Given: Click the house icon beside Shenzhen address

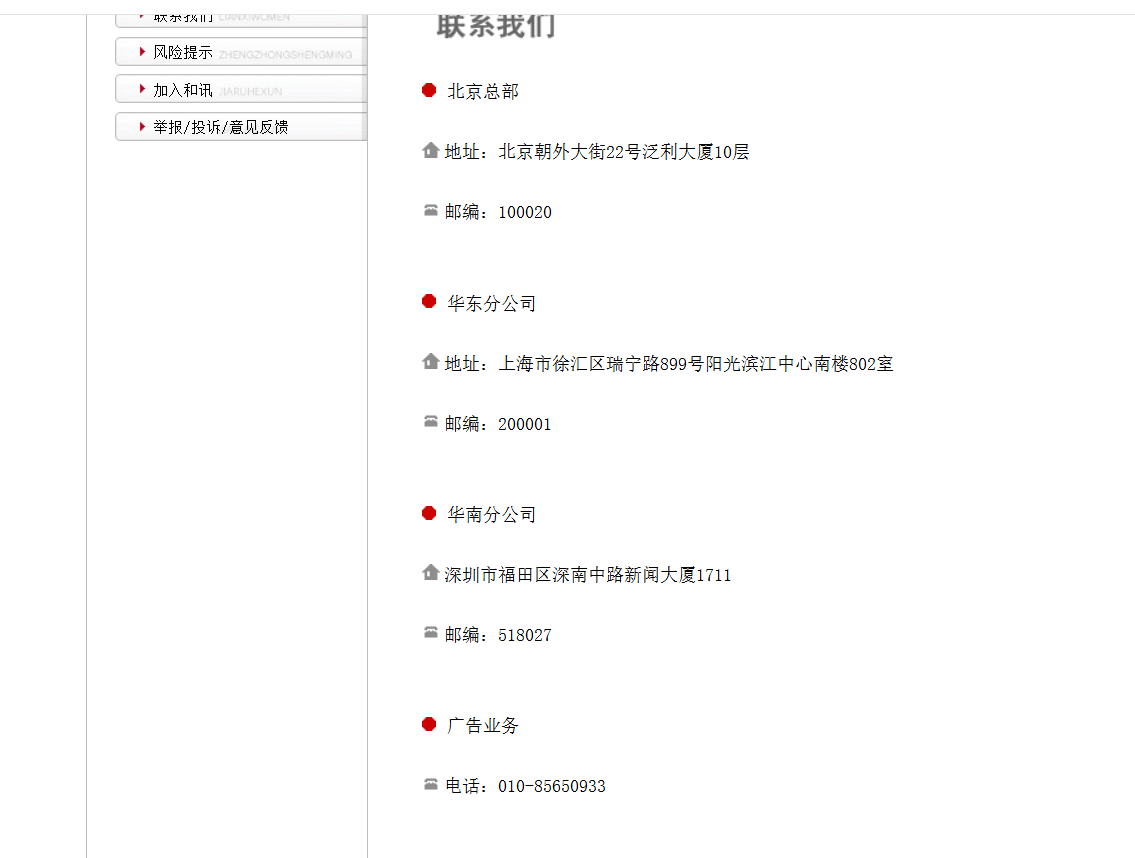Looking at the screenshot, I should tap(430, 574).
